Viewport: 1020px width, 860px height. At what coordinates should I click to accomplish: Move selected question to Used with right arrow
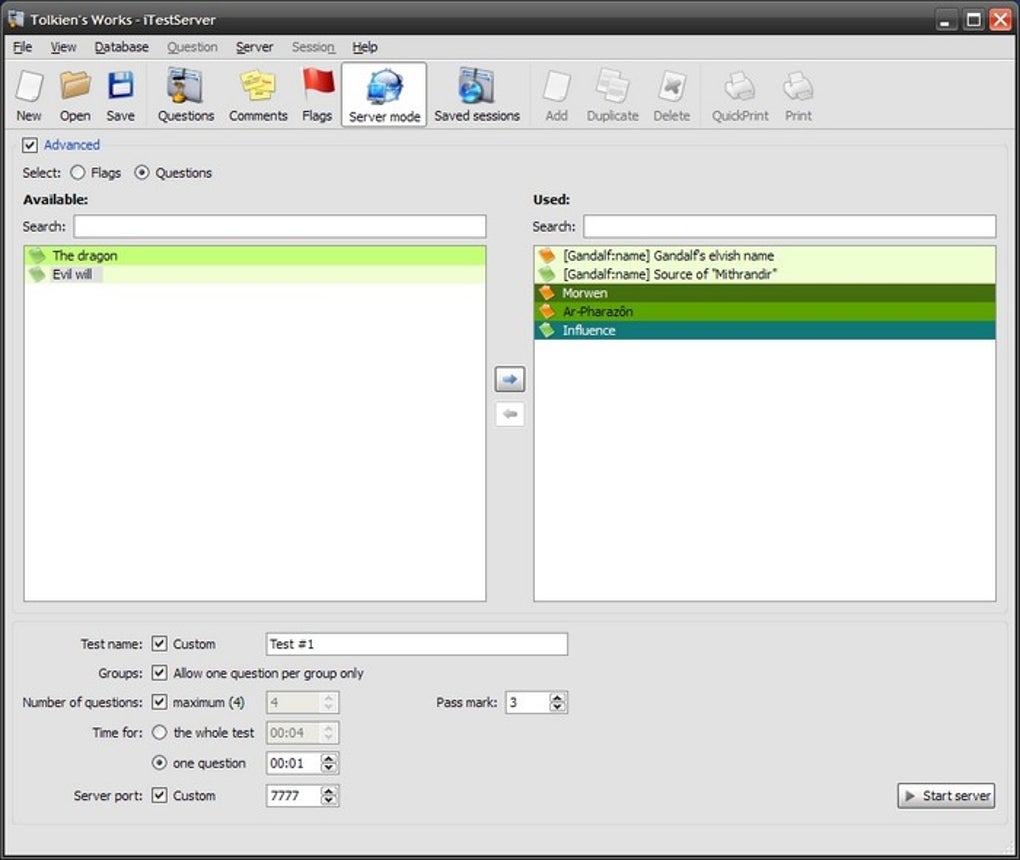510,379
